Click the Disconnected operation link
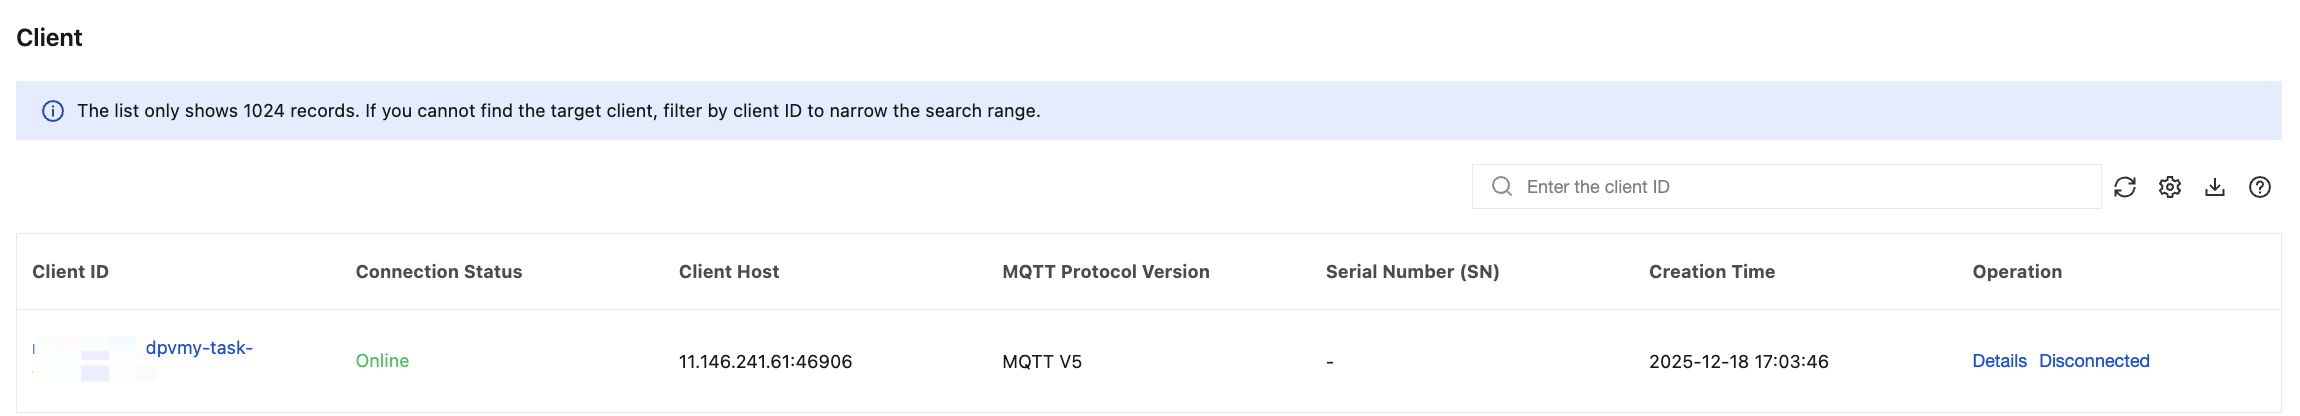Image resolution: width=2300 pixels, height=416 pixels. click(2094, 361)
